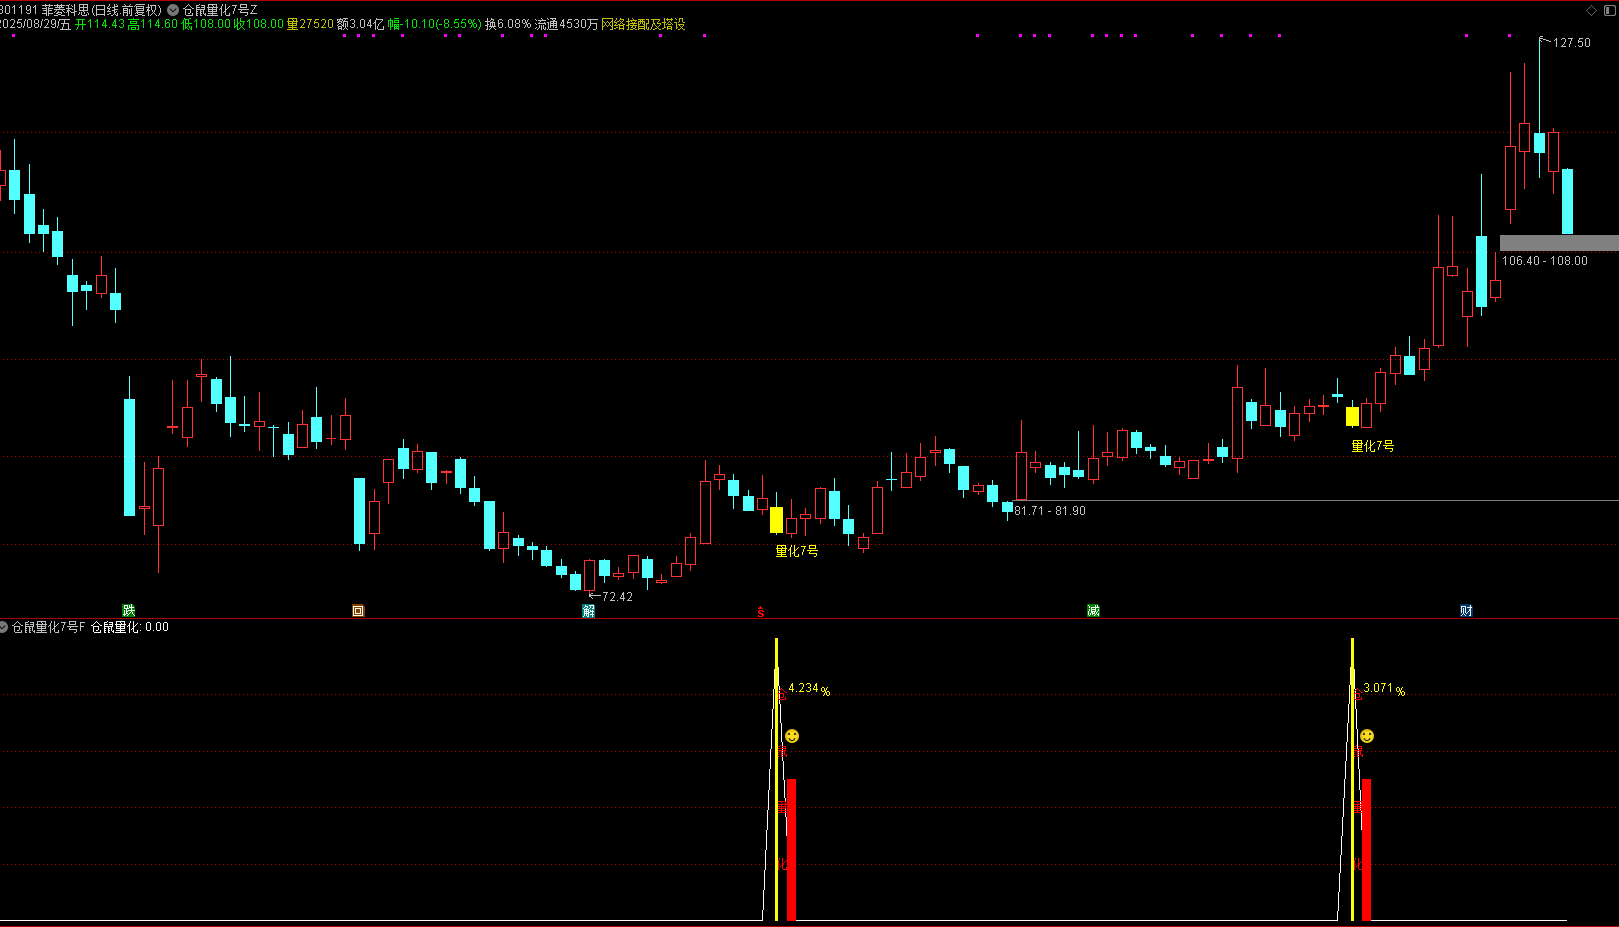Viewport: 1619px width, 927px height.
Task: Click the 换6.08% turnover rate value
Action: tap(508, 24)
